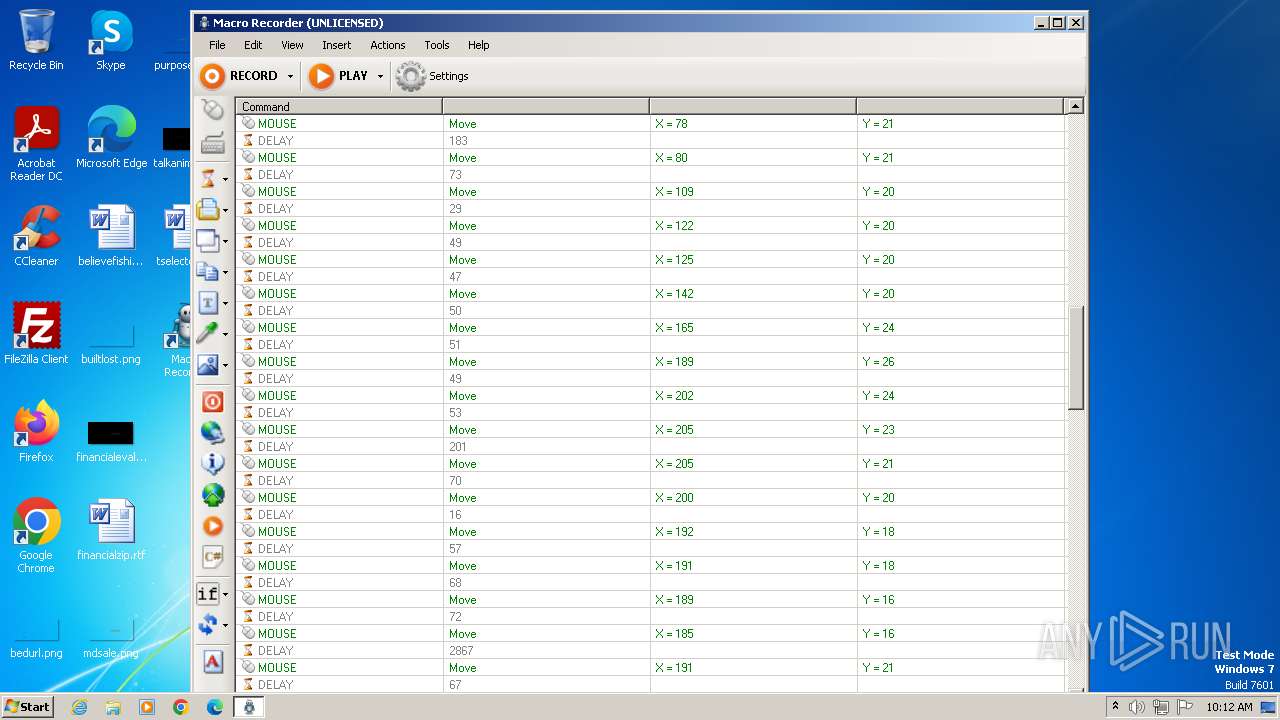The height and width of the screenshot is (720, 1280).
Task: Click the RECORD button
Action: [x=240, y=76]
